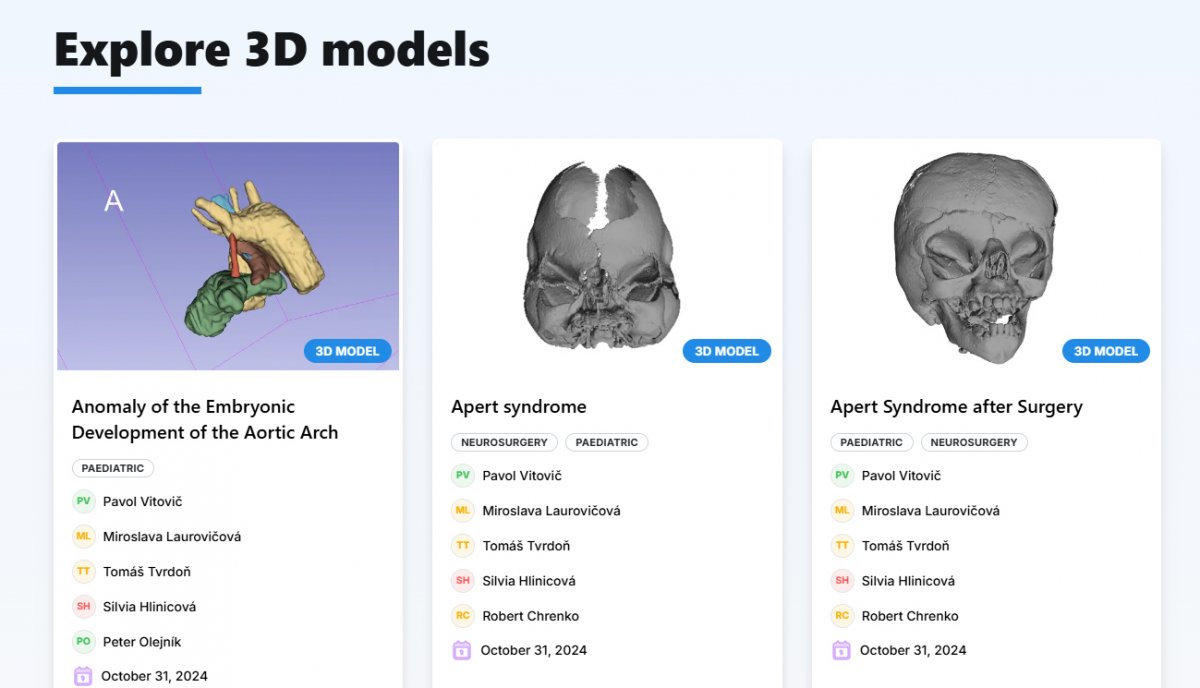This screenshot has width=1200, height=688.
Task: Click 3D MODEL badge on Apert syndrome image
Action: [727, 351]
